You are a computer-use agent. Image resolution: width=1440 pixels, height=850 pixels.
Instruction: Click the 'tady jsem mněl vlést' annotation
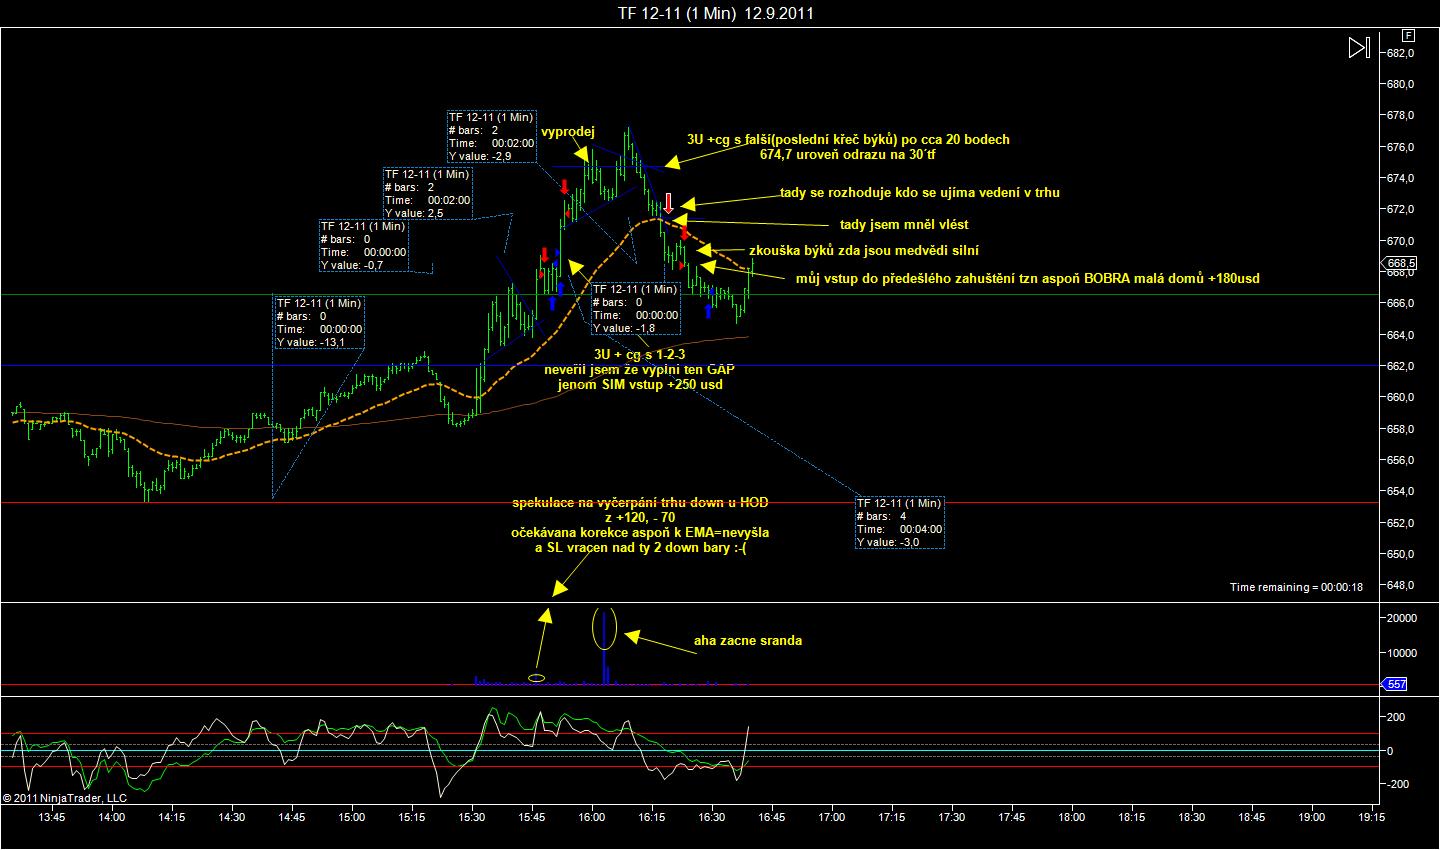903,224
